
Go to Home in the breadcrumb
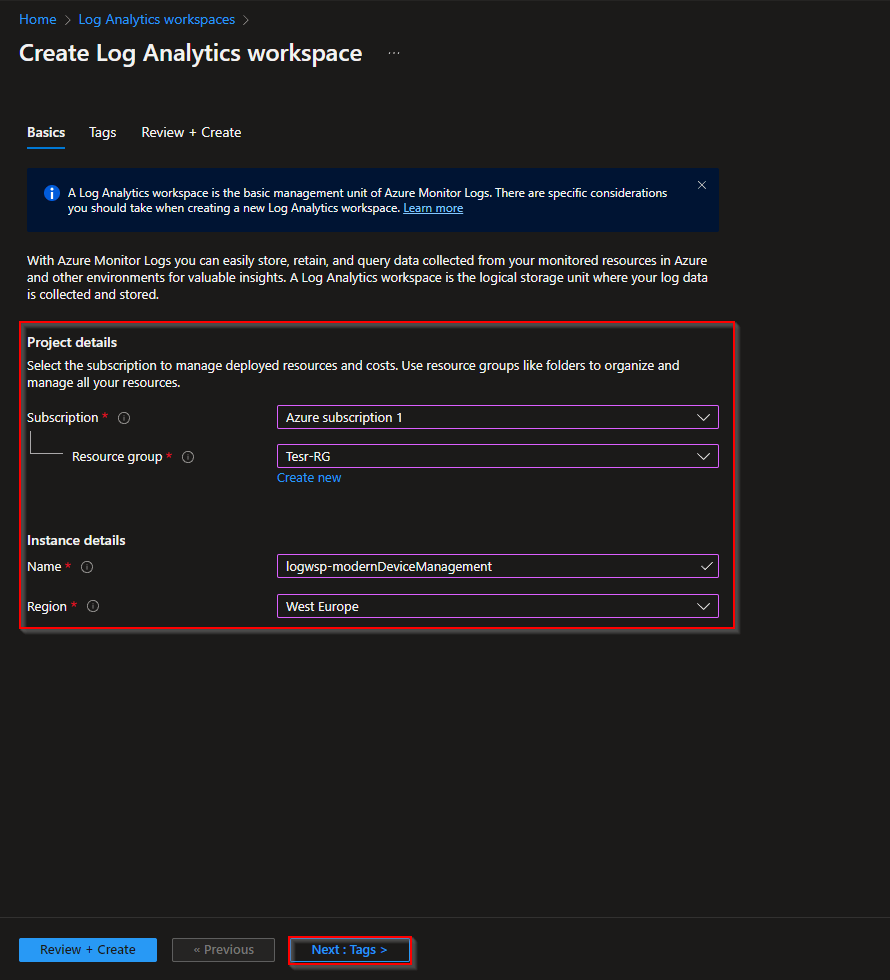click(38, 20)
